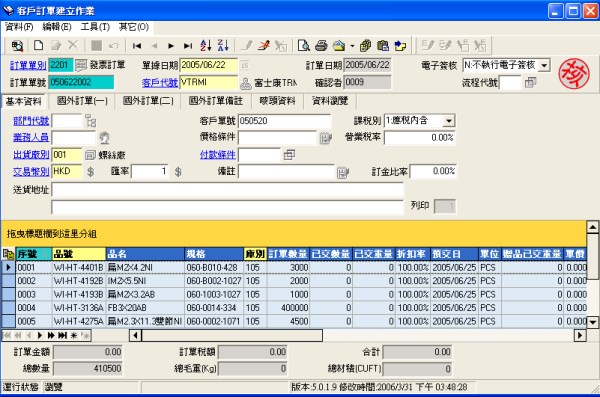Click the red cancel-confirmation pen icon
Image resolution: width=600 pixels, height=397 pixels.
pos(264,46)
